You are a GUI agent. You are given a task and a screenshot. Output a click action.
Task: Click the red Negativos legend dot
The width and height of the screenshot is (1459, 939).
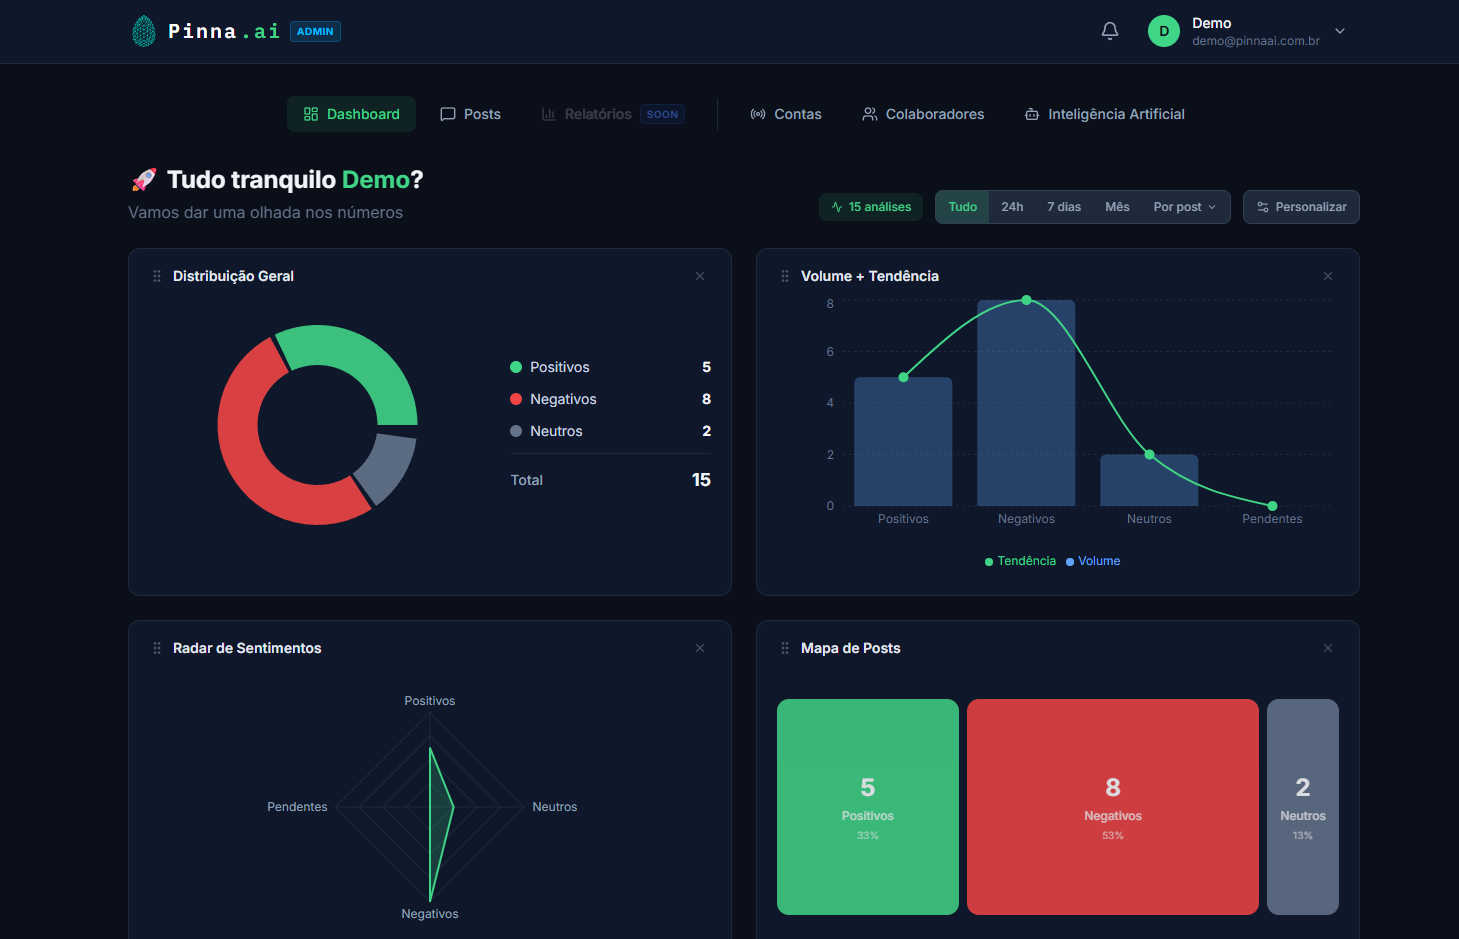click(x=516, y=399)
